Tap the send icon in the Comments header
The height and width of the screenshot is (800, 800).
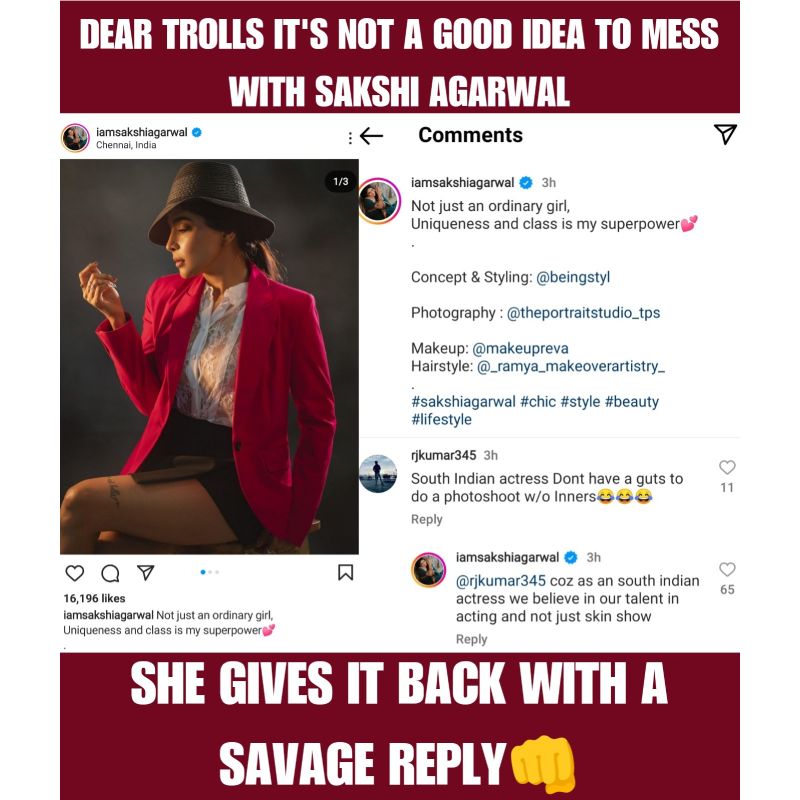(x=726, y=135)
